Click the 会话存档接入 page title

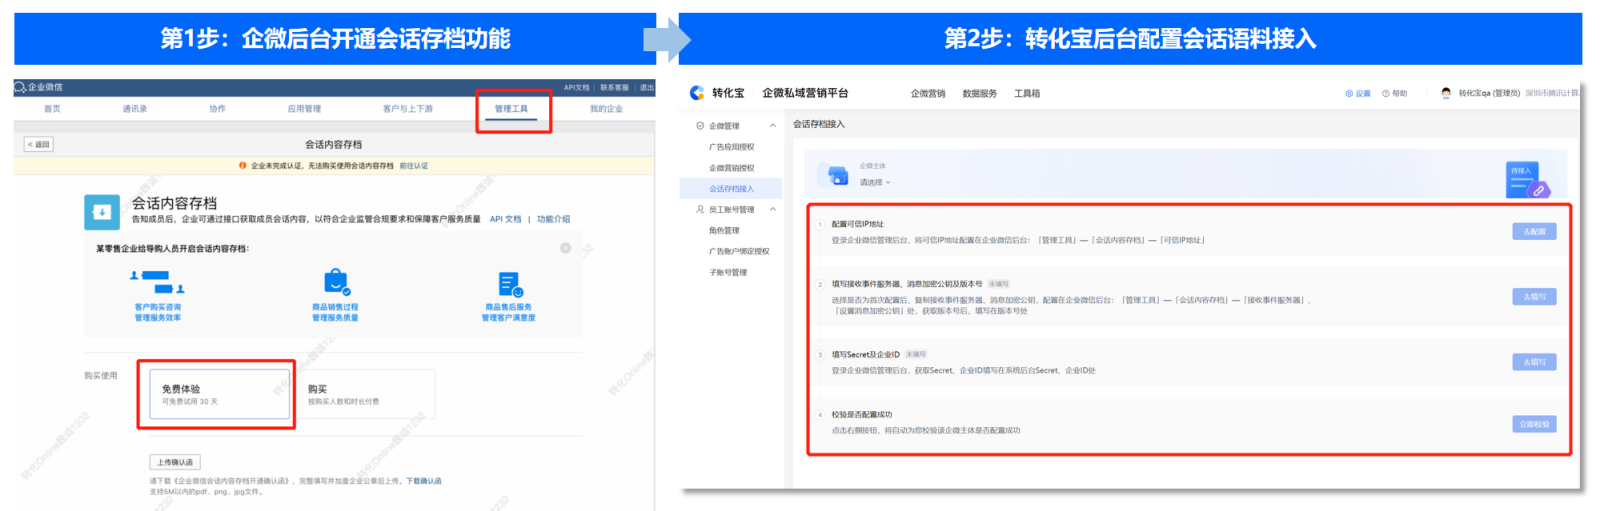pyautogui.click(x=819, y=124)
